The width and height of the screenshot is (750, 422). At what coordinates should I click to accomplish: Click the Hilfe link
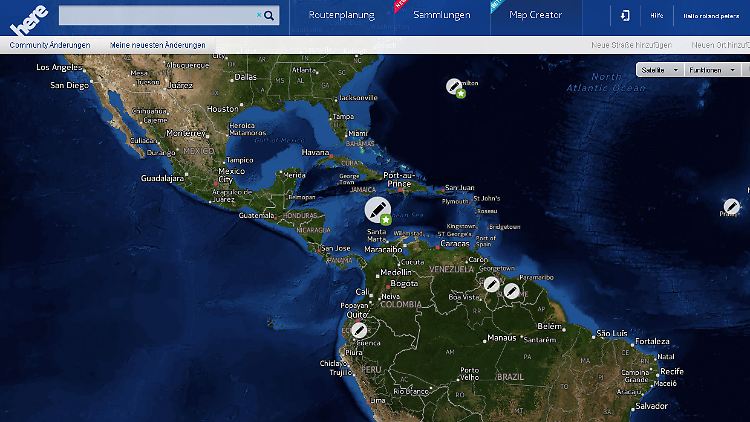(657, 16)
